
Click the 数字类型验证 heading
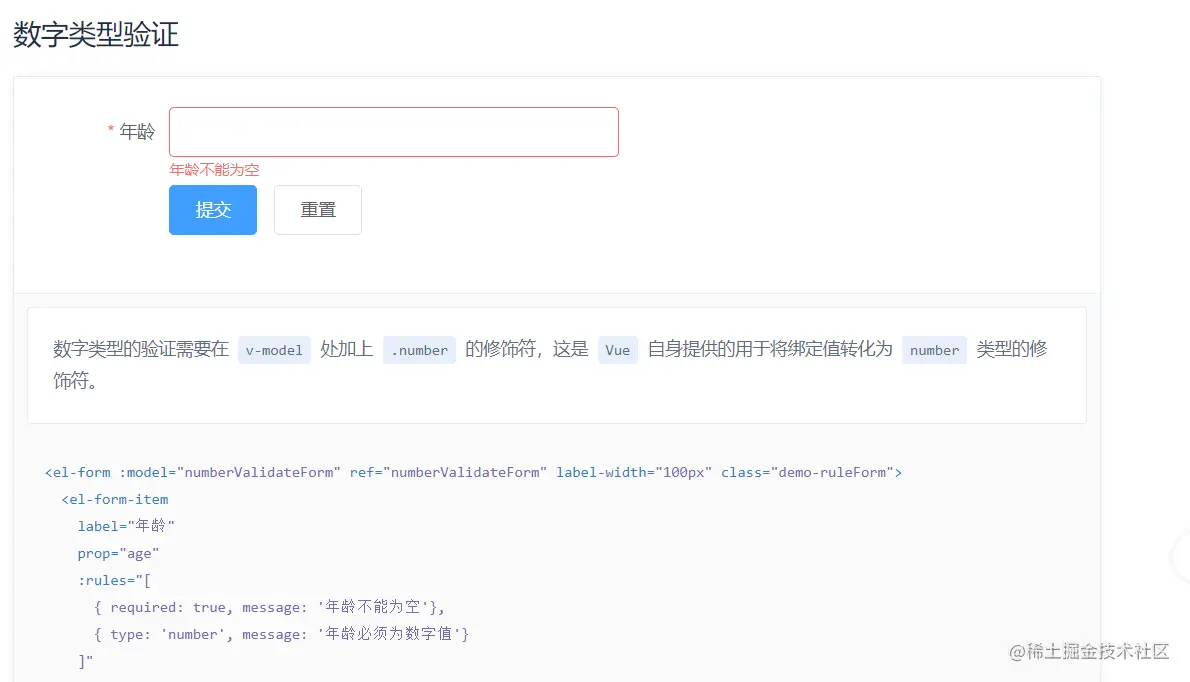(x=96, y=35)
